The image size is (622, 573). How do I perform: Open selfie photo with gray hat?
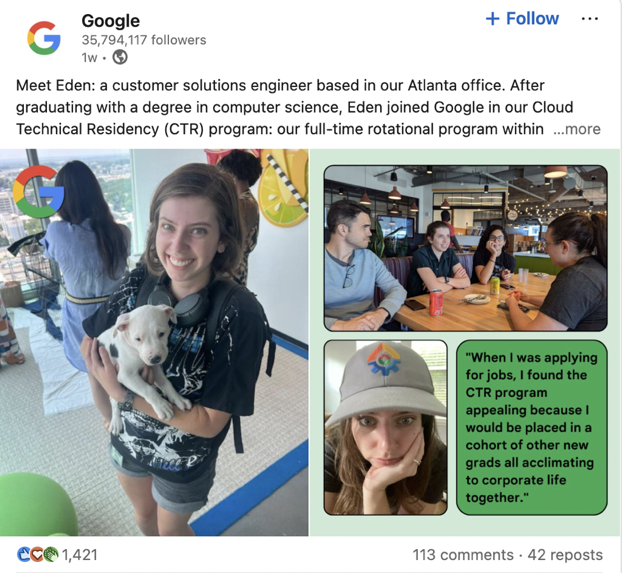click(x=386, y=427)
